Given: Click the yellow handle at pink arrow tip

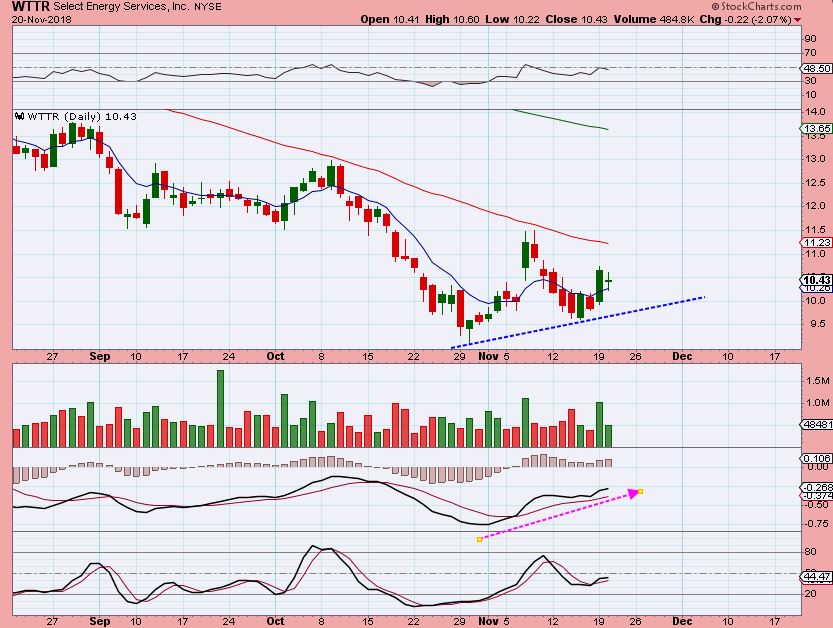Looking at the screenshot, I should pyautogui.click(x=640, y=491).
